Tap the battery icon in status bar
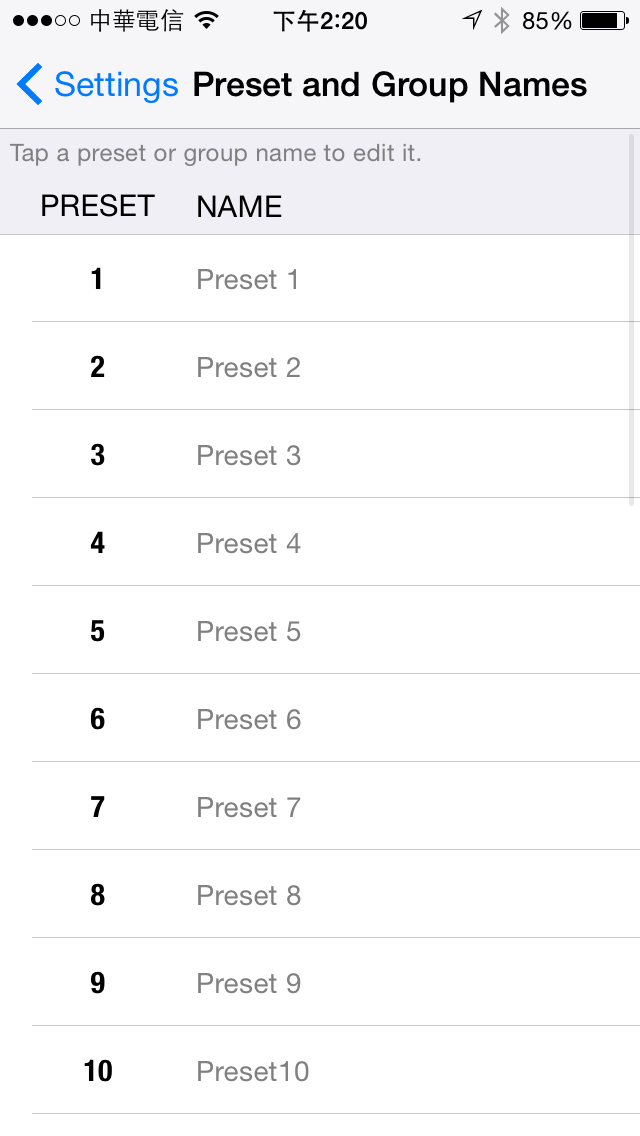Viewport: 640px width, 1136px height. click(x=604, y=21)
